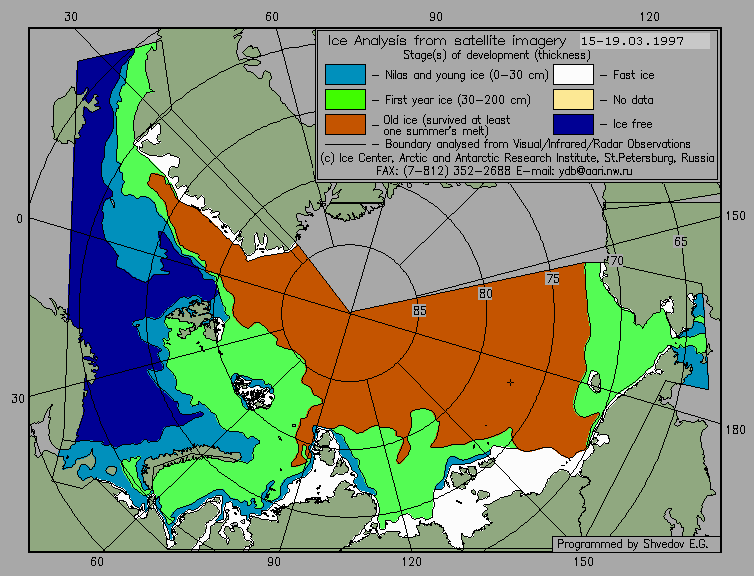The width and height of the screenshot is (754, 576).
Task: Click the 75 latitude label on map
Action: point(553,278)
